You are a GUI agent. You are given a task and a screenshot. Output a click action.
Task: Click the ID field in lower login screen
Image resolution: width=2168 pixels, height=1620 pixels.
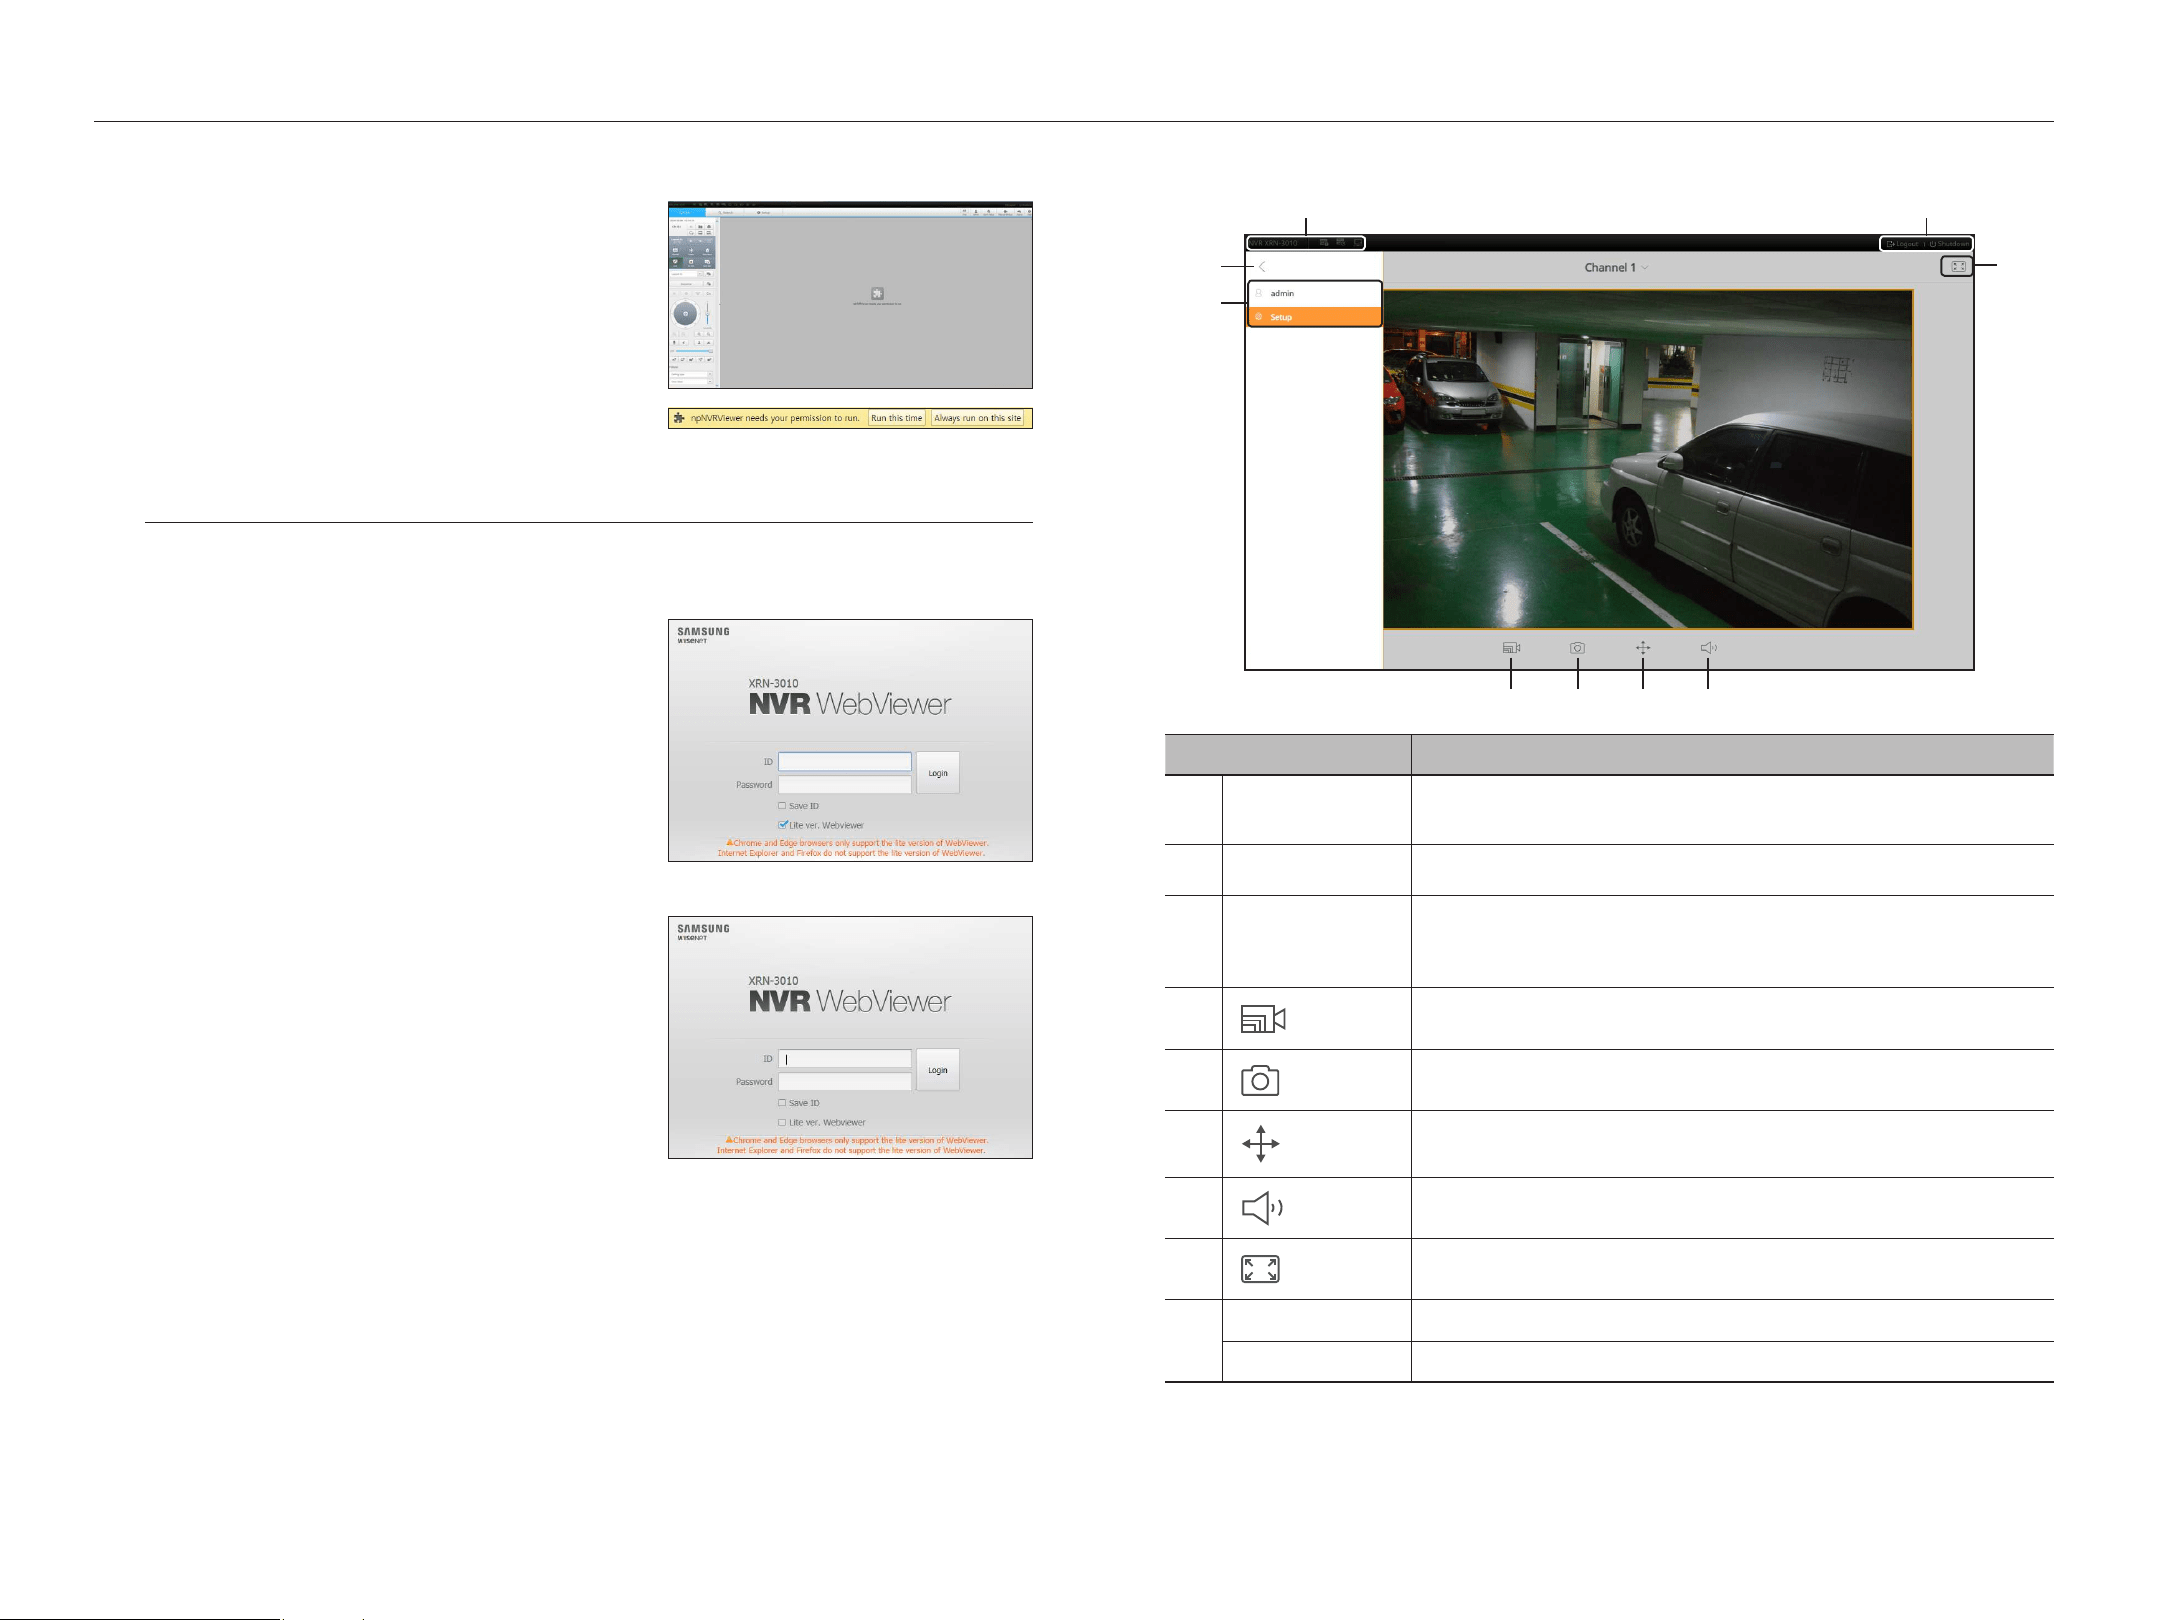pos(845,1059)
